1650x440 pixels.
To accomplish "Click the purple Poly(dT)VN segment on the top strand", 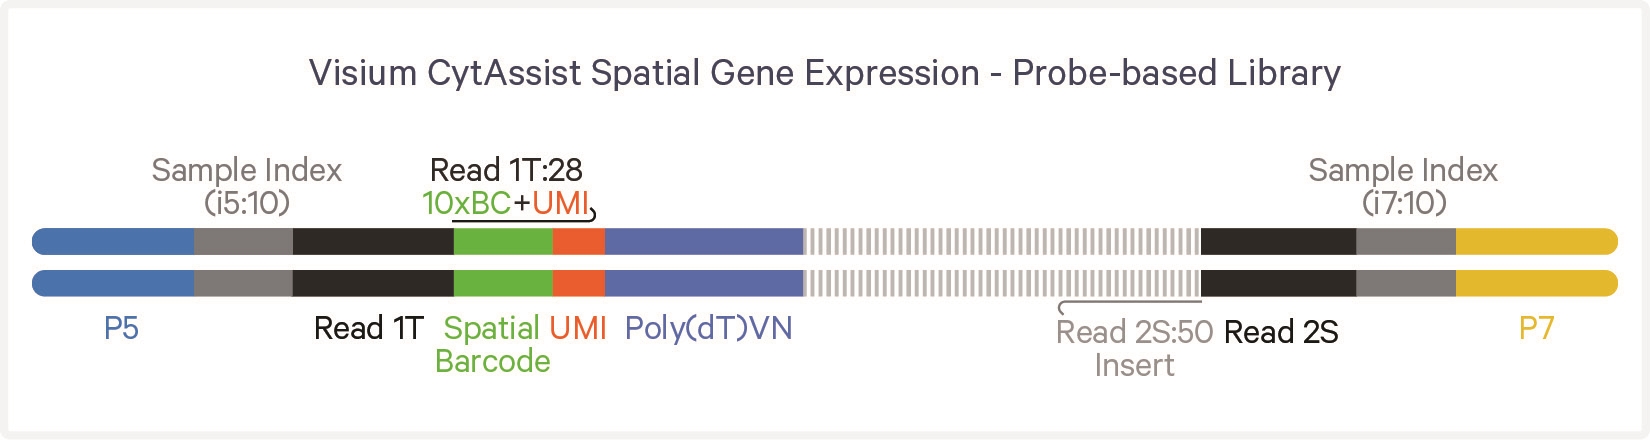I will tap(704, 241).
